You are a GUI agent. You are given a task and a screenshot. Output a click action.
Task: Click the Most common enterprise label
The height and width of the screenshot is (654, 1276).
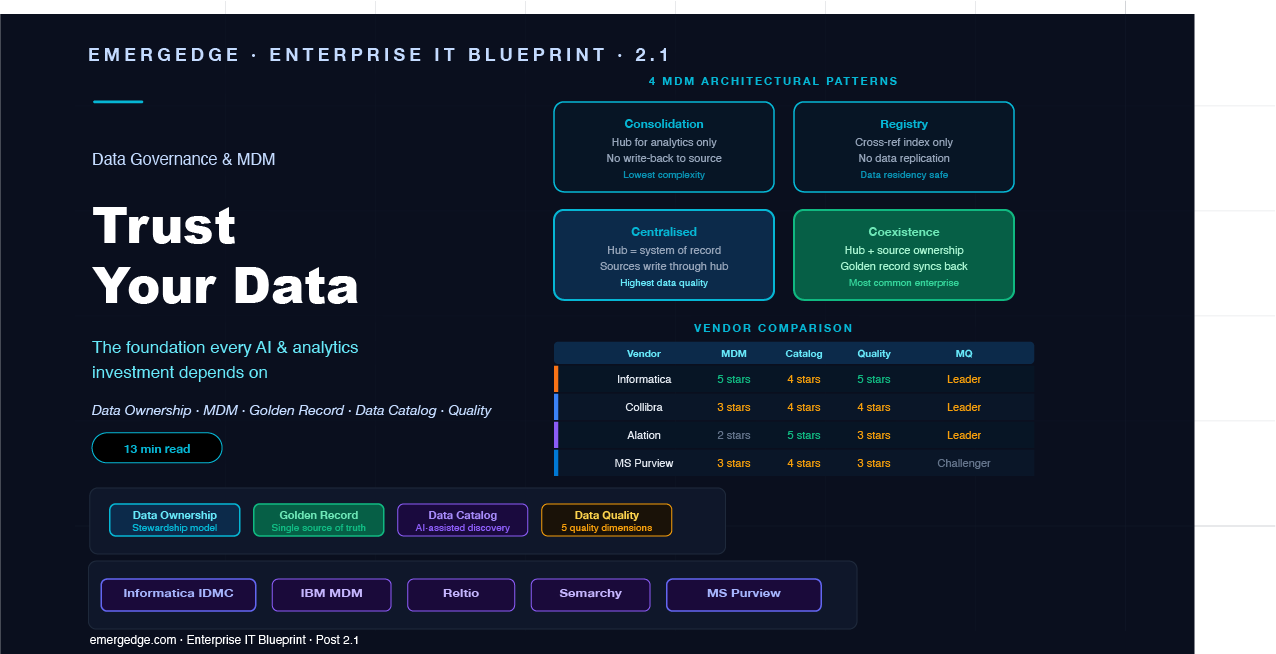pyautogui.click(x=904, y=283)
